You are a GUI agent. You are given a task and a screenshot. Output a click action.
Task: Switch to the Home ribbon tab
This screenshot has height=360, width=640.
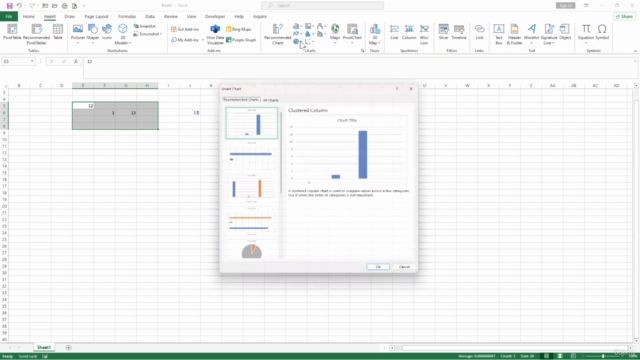pos(29,16)
